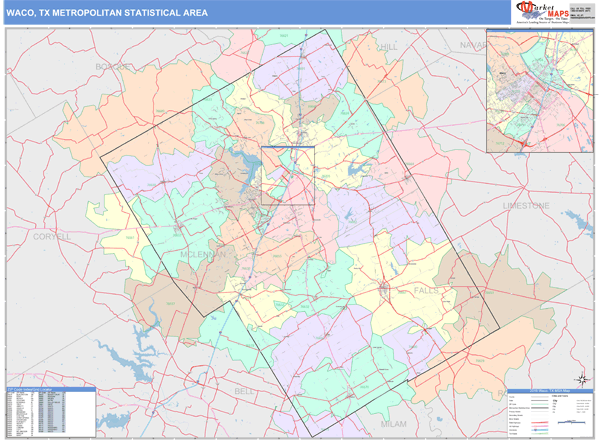
Task: Open the downtown Waco inset map
Action: (539, 90)
